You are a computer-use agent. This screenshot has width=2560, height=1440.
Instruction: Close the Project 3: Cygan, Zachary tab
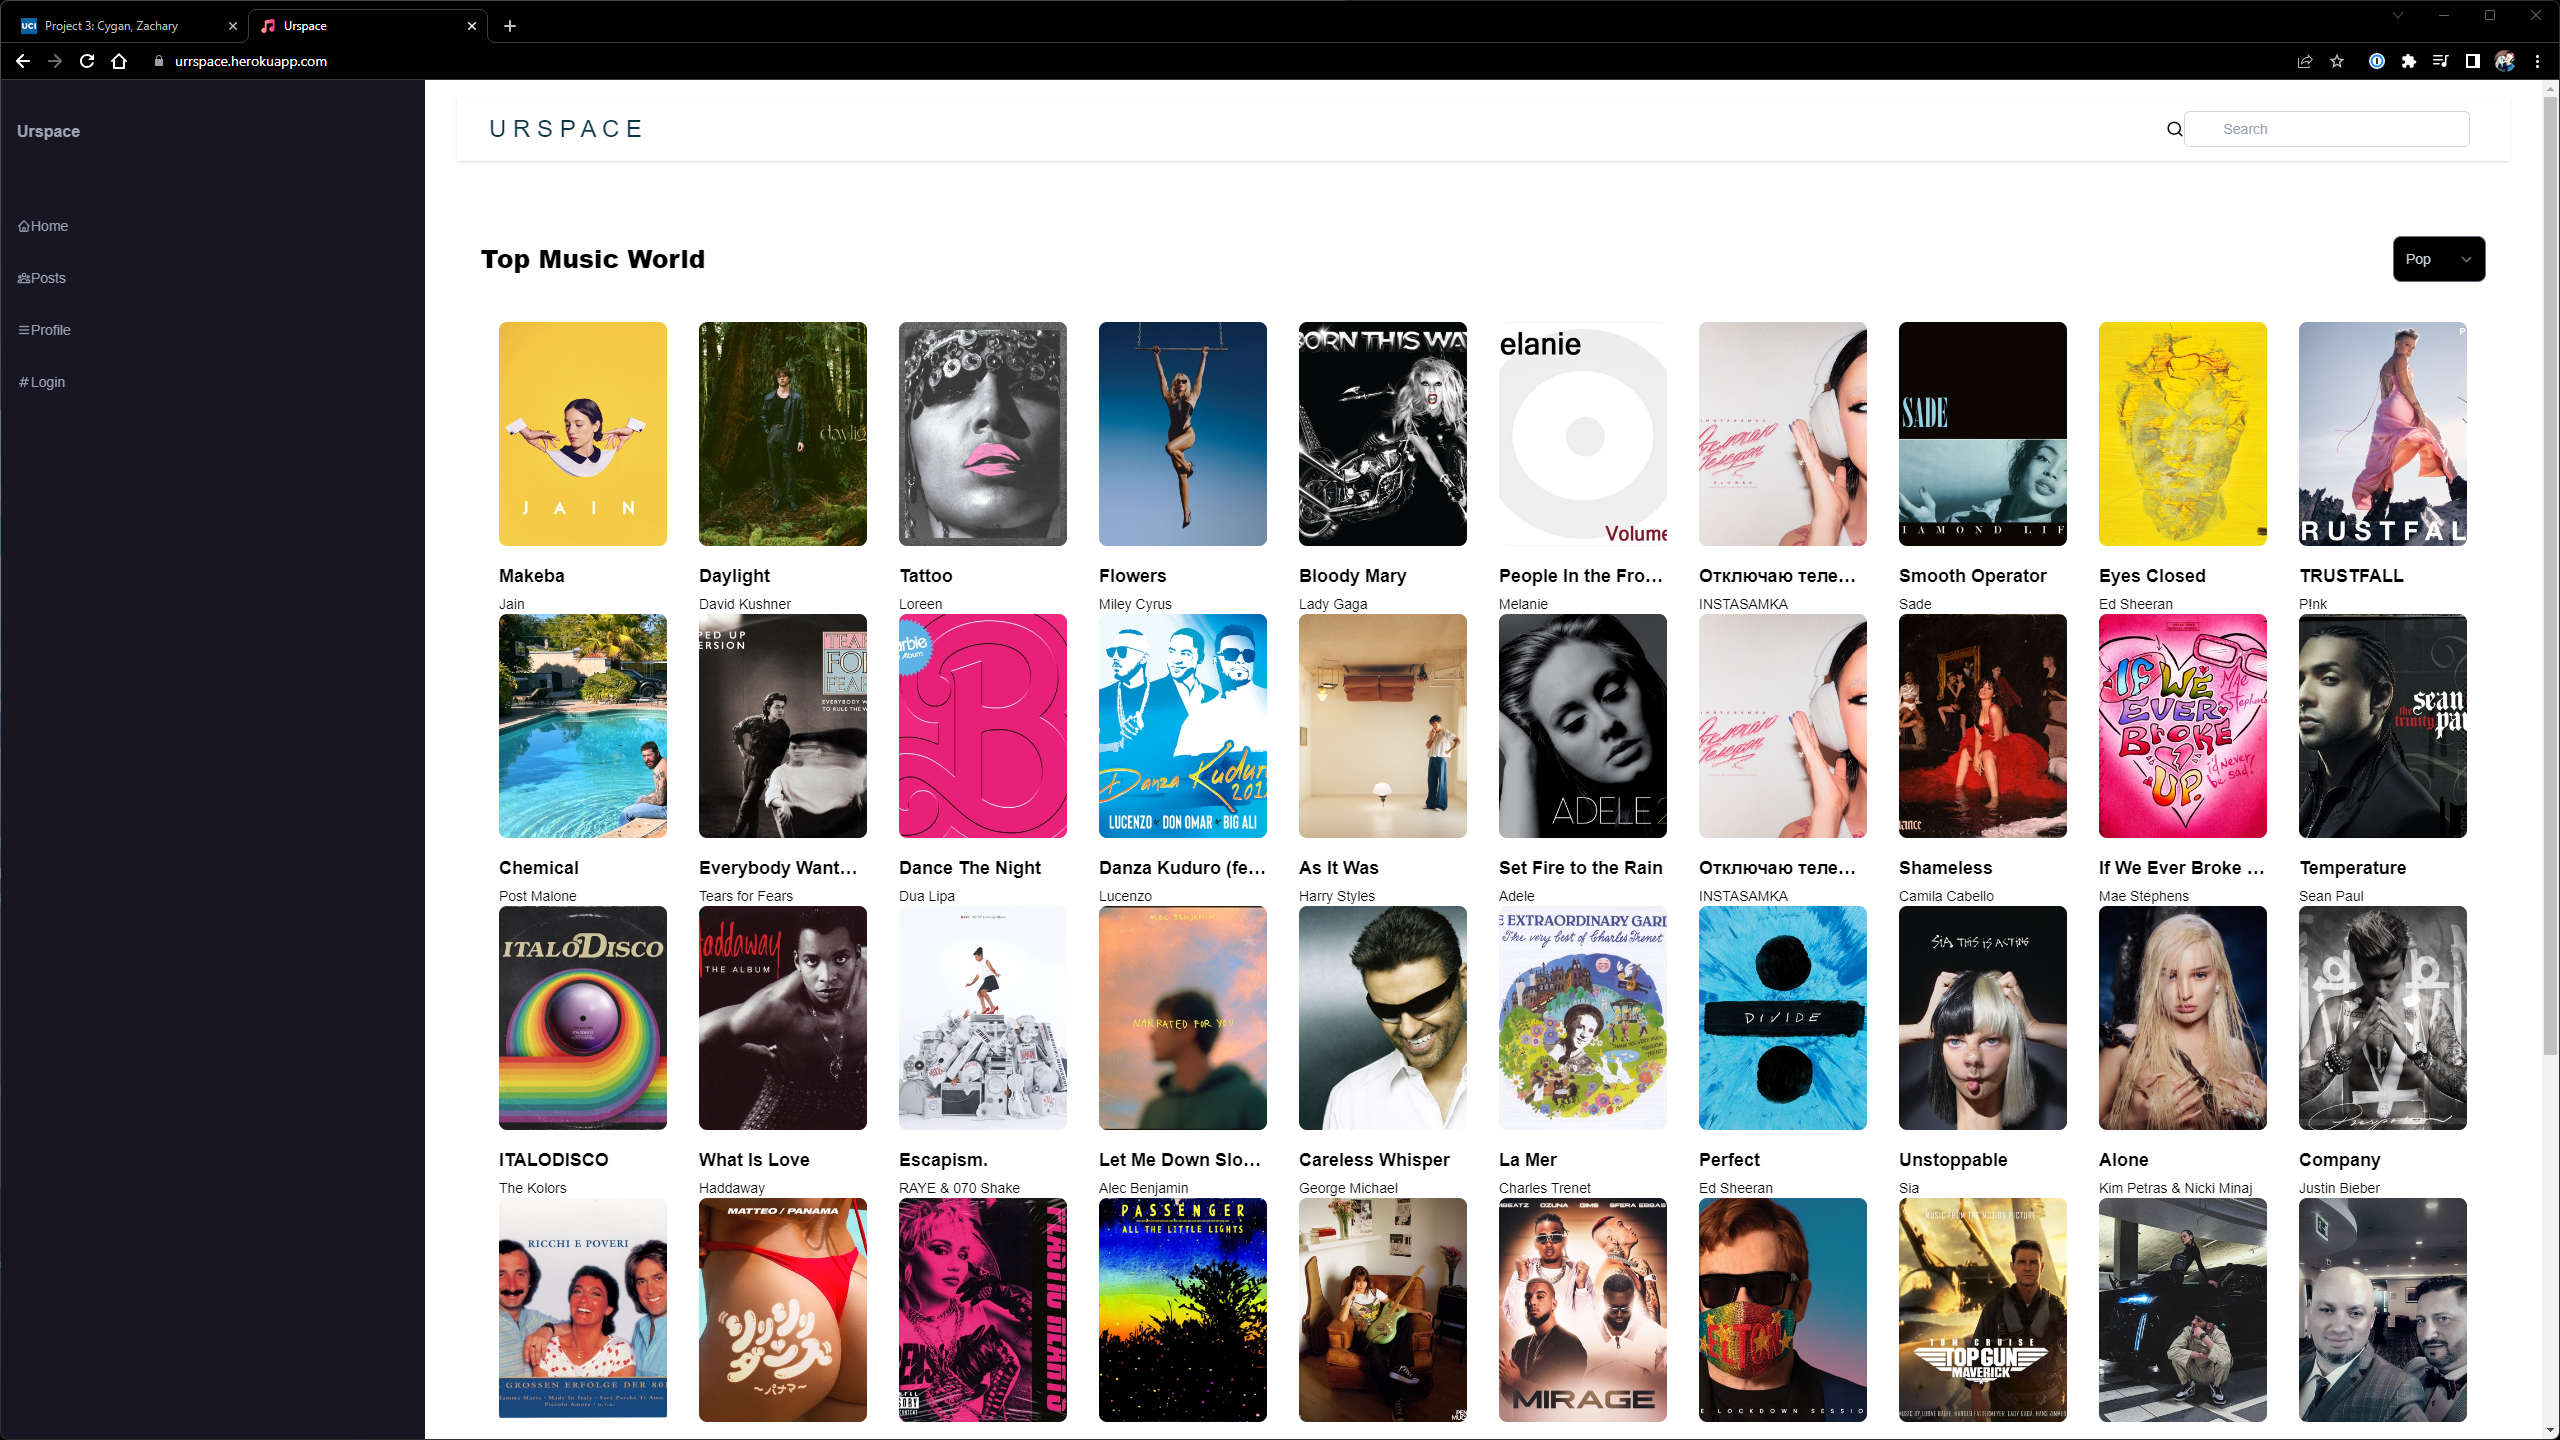point(233,26)
